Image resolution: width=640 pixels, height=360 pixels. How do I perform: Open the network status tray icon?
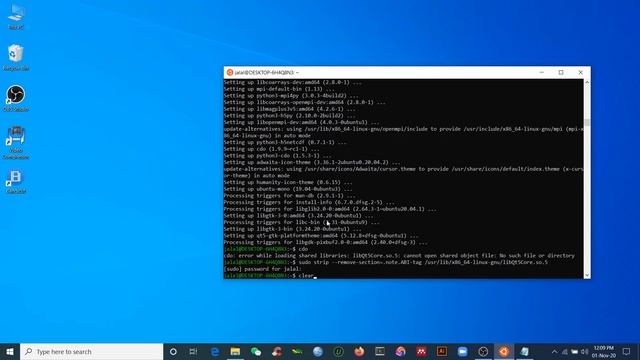(x=565, y=352)
